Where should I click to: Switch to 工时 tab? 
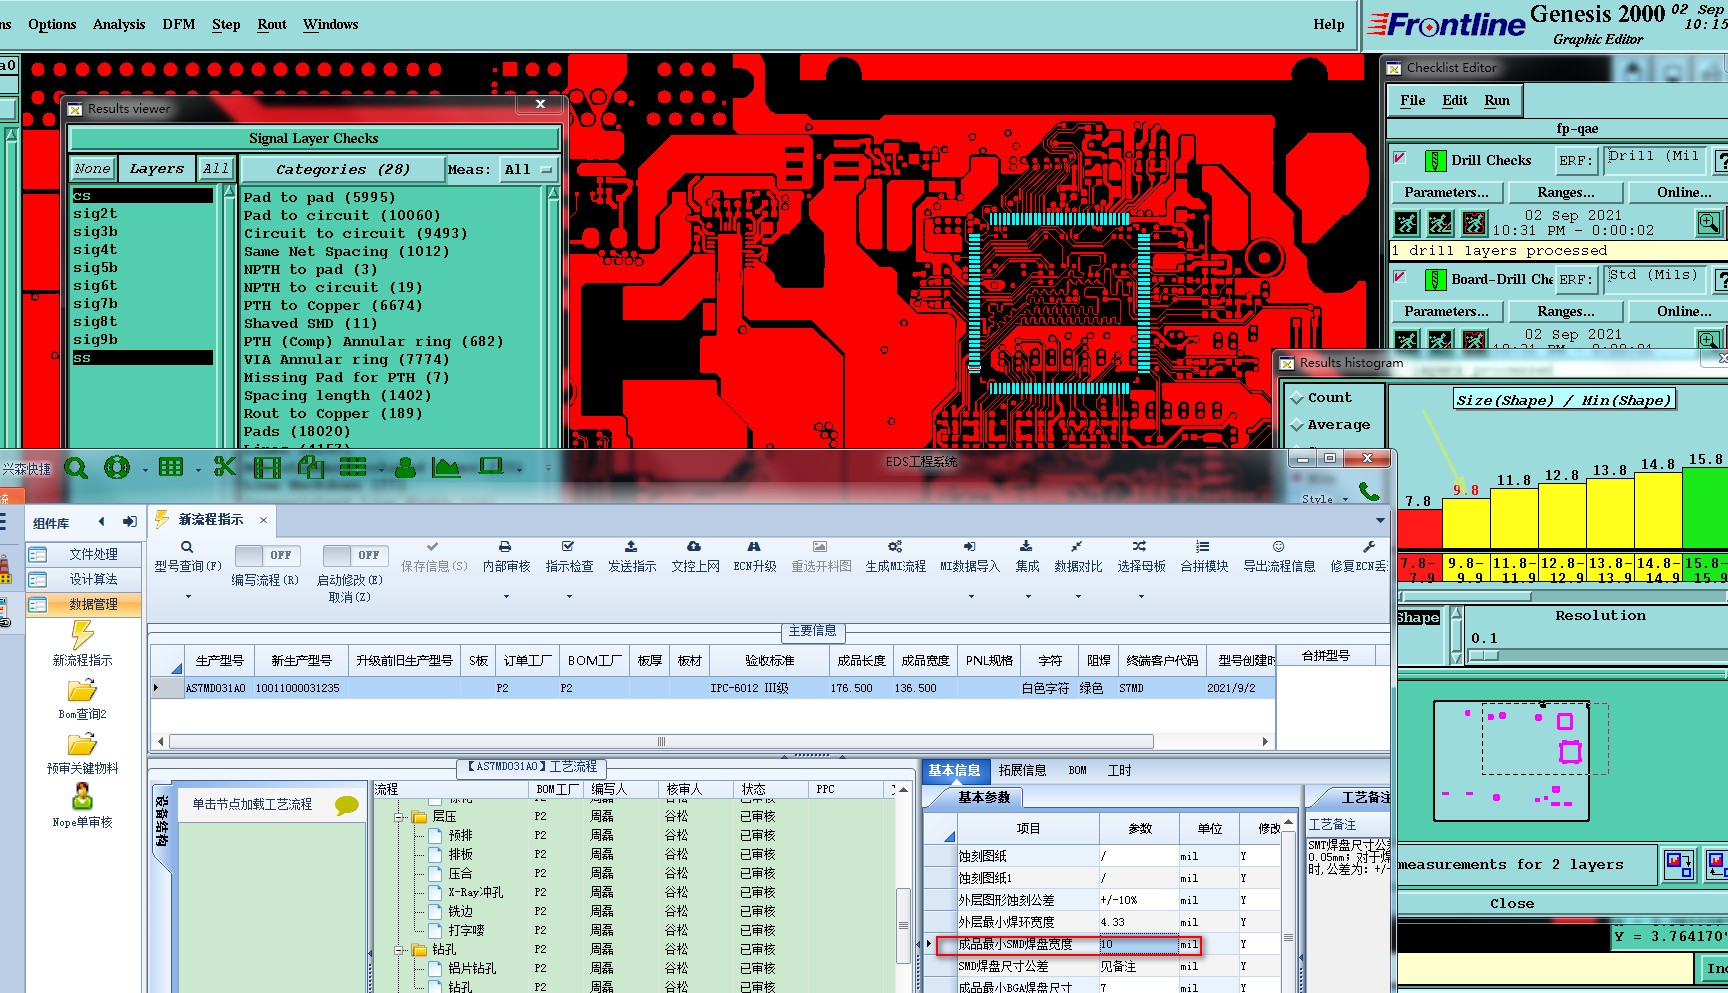pos(1119,770)
